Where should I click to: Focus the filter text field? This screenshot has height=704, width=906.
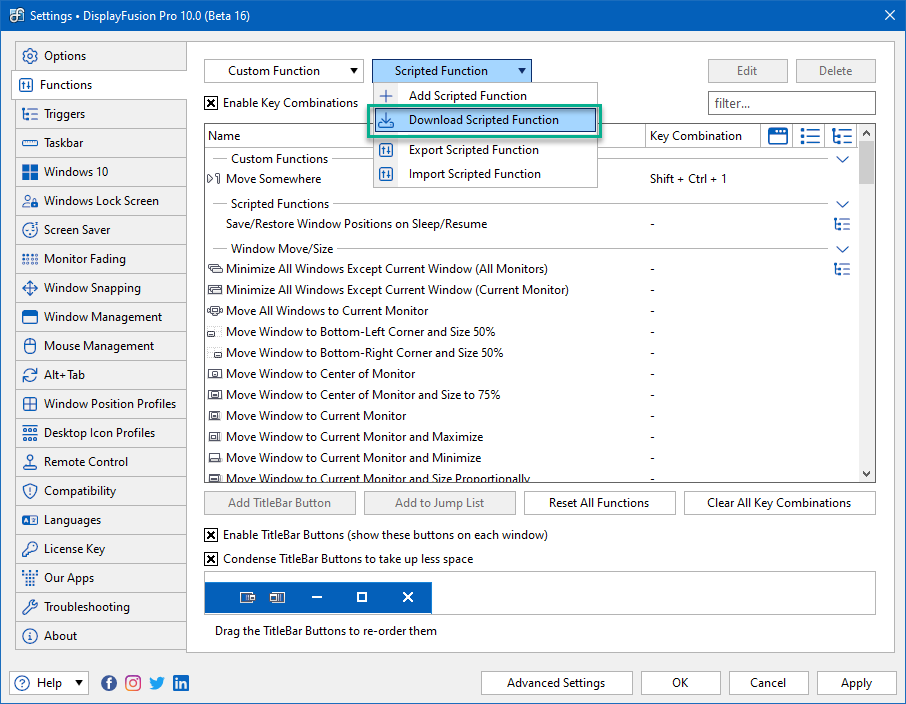click(792, 103)
